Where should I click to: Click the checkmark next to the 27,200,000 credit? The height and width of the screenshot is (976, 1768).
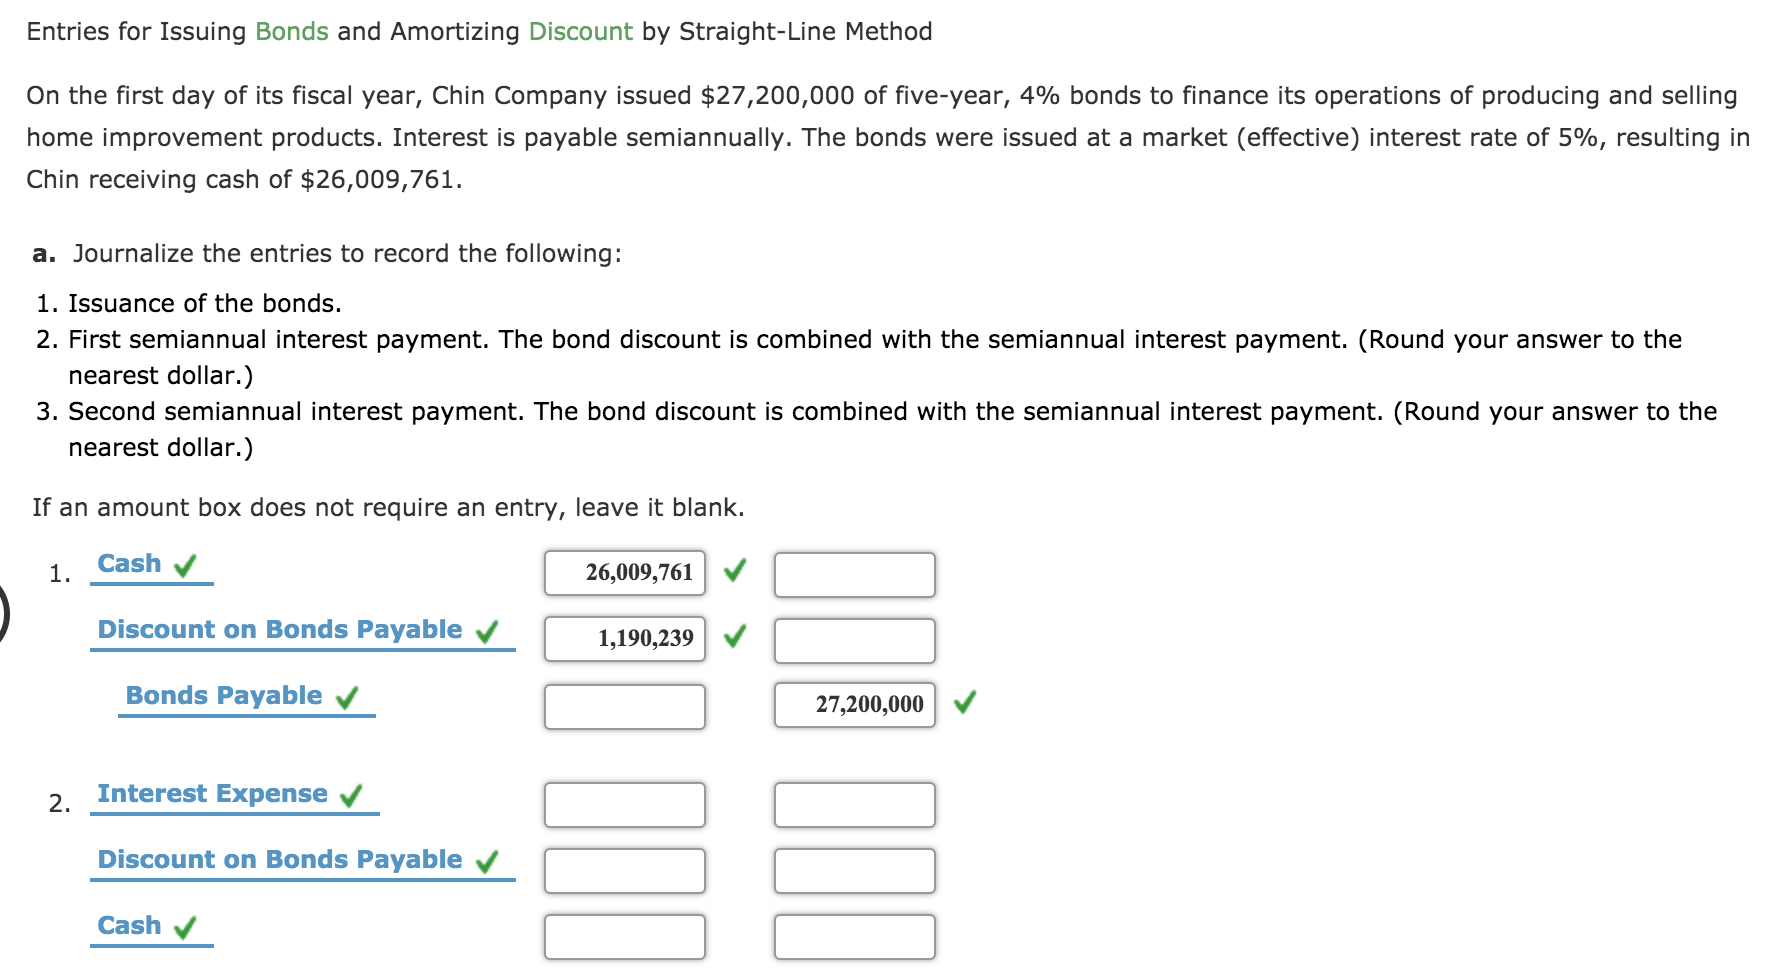[x=963, y=703]
